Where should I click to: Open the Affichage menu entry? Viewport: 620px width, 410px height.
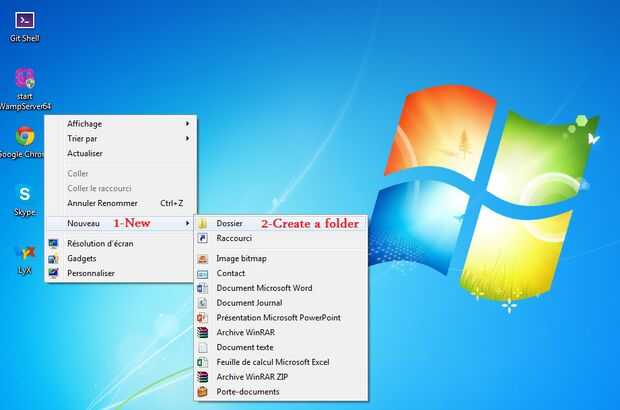(x=120, y=124)
